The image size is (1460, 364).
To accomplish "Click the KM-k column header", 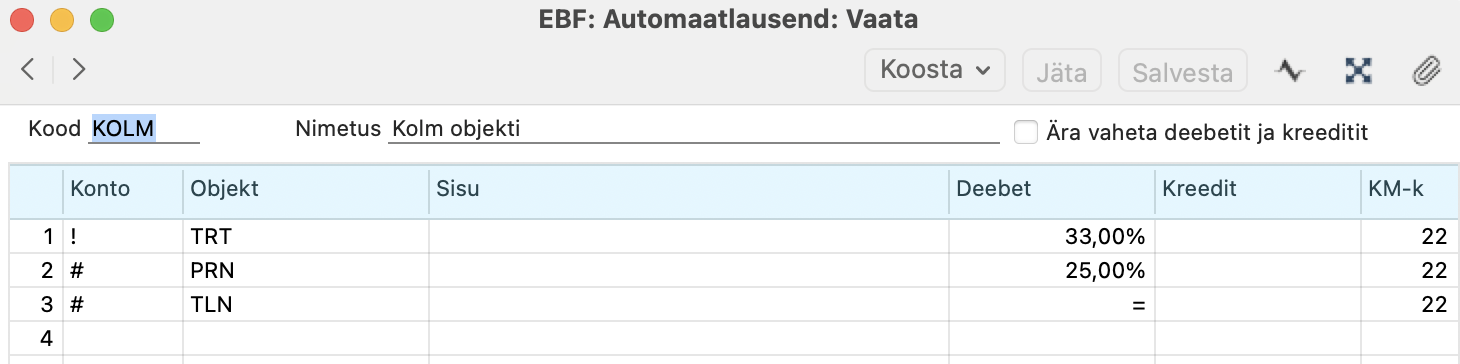I will (x=1405, y=189).
